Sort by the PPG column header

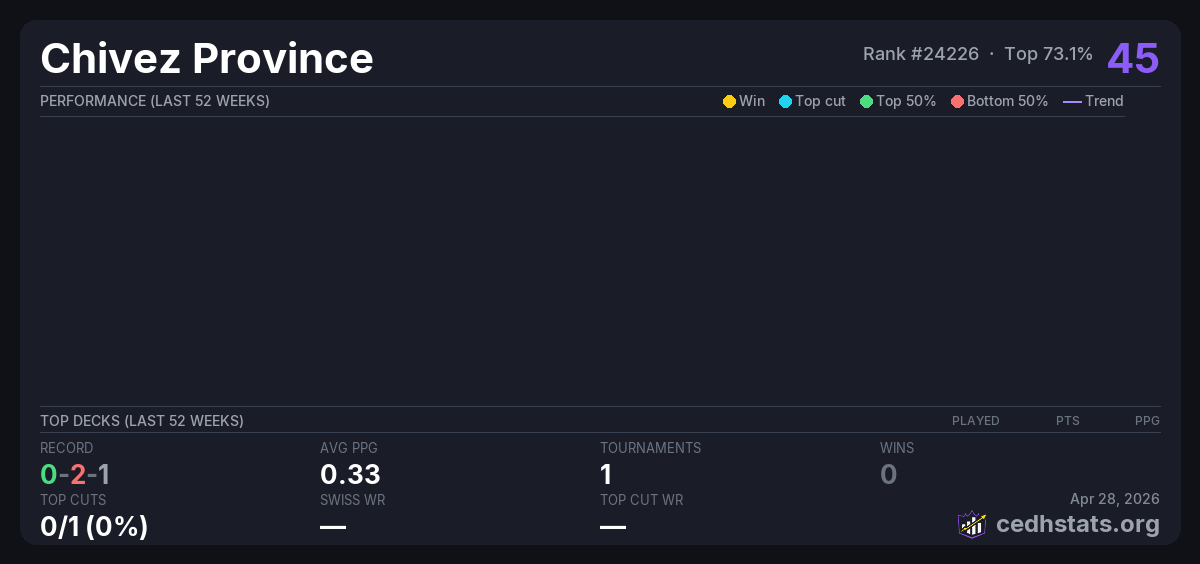(1147, 421)
